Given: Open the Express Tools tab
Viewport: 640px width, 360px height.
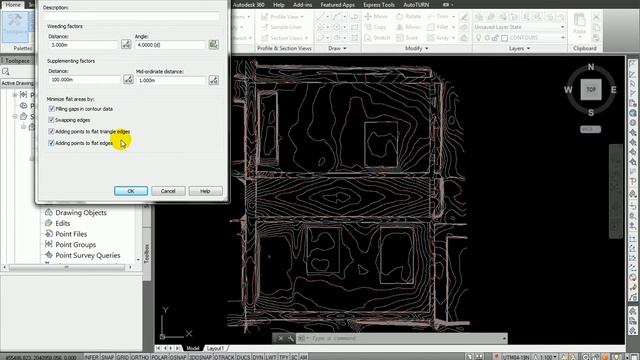Looking at the screenshot, I should click(x=379, y=5).
